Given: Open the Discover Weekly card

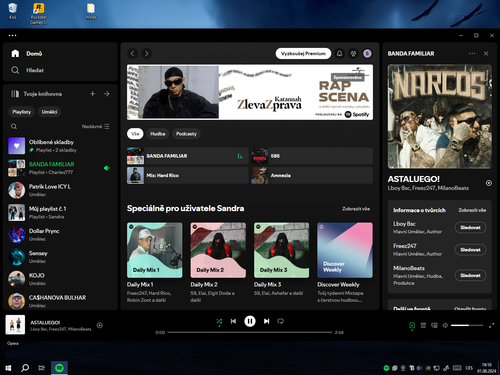Looking at the screenshot, I should click(x=345, y=263).
